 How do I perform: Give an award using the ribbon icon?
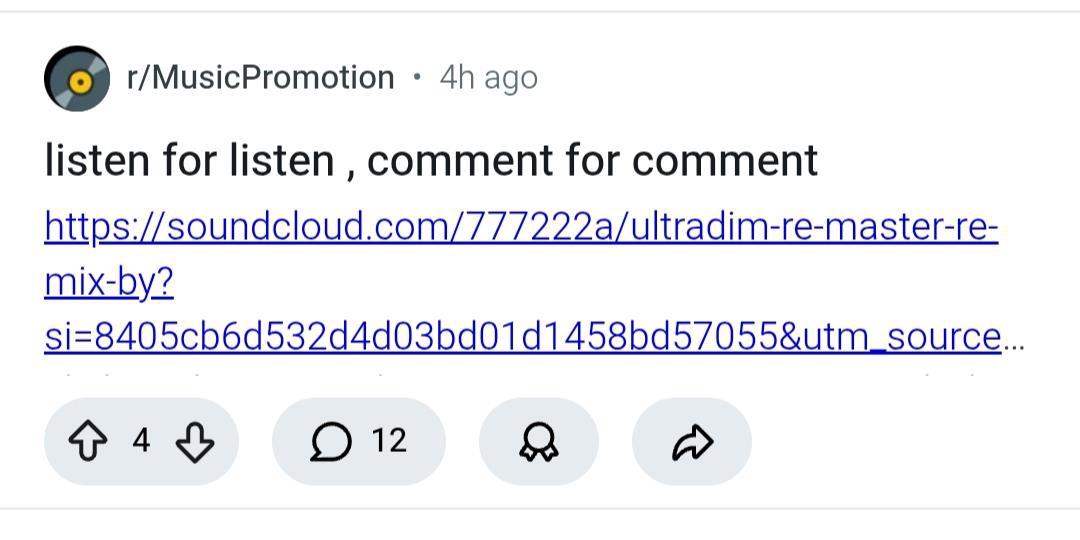[x=539, y=441]
